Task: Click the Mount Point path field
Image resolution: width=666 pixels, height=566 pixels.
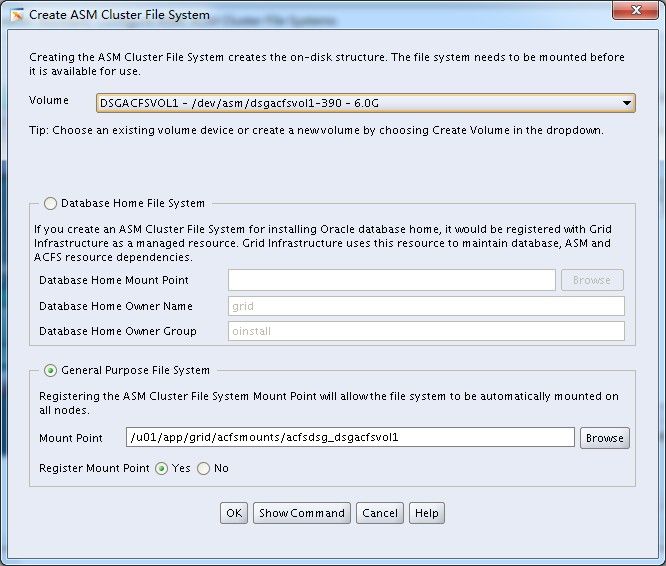Action: 350,437
